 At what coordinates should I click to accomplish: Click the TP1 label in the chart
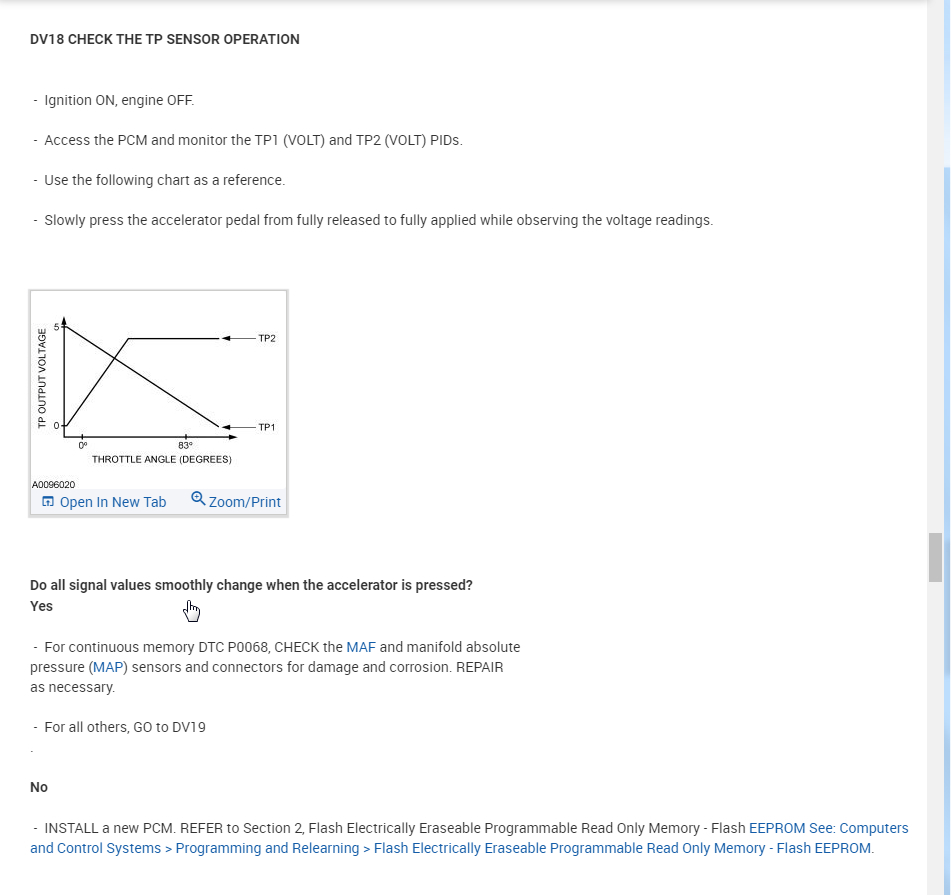pos(267,427)
